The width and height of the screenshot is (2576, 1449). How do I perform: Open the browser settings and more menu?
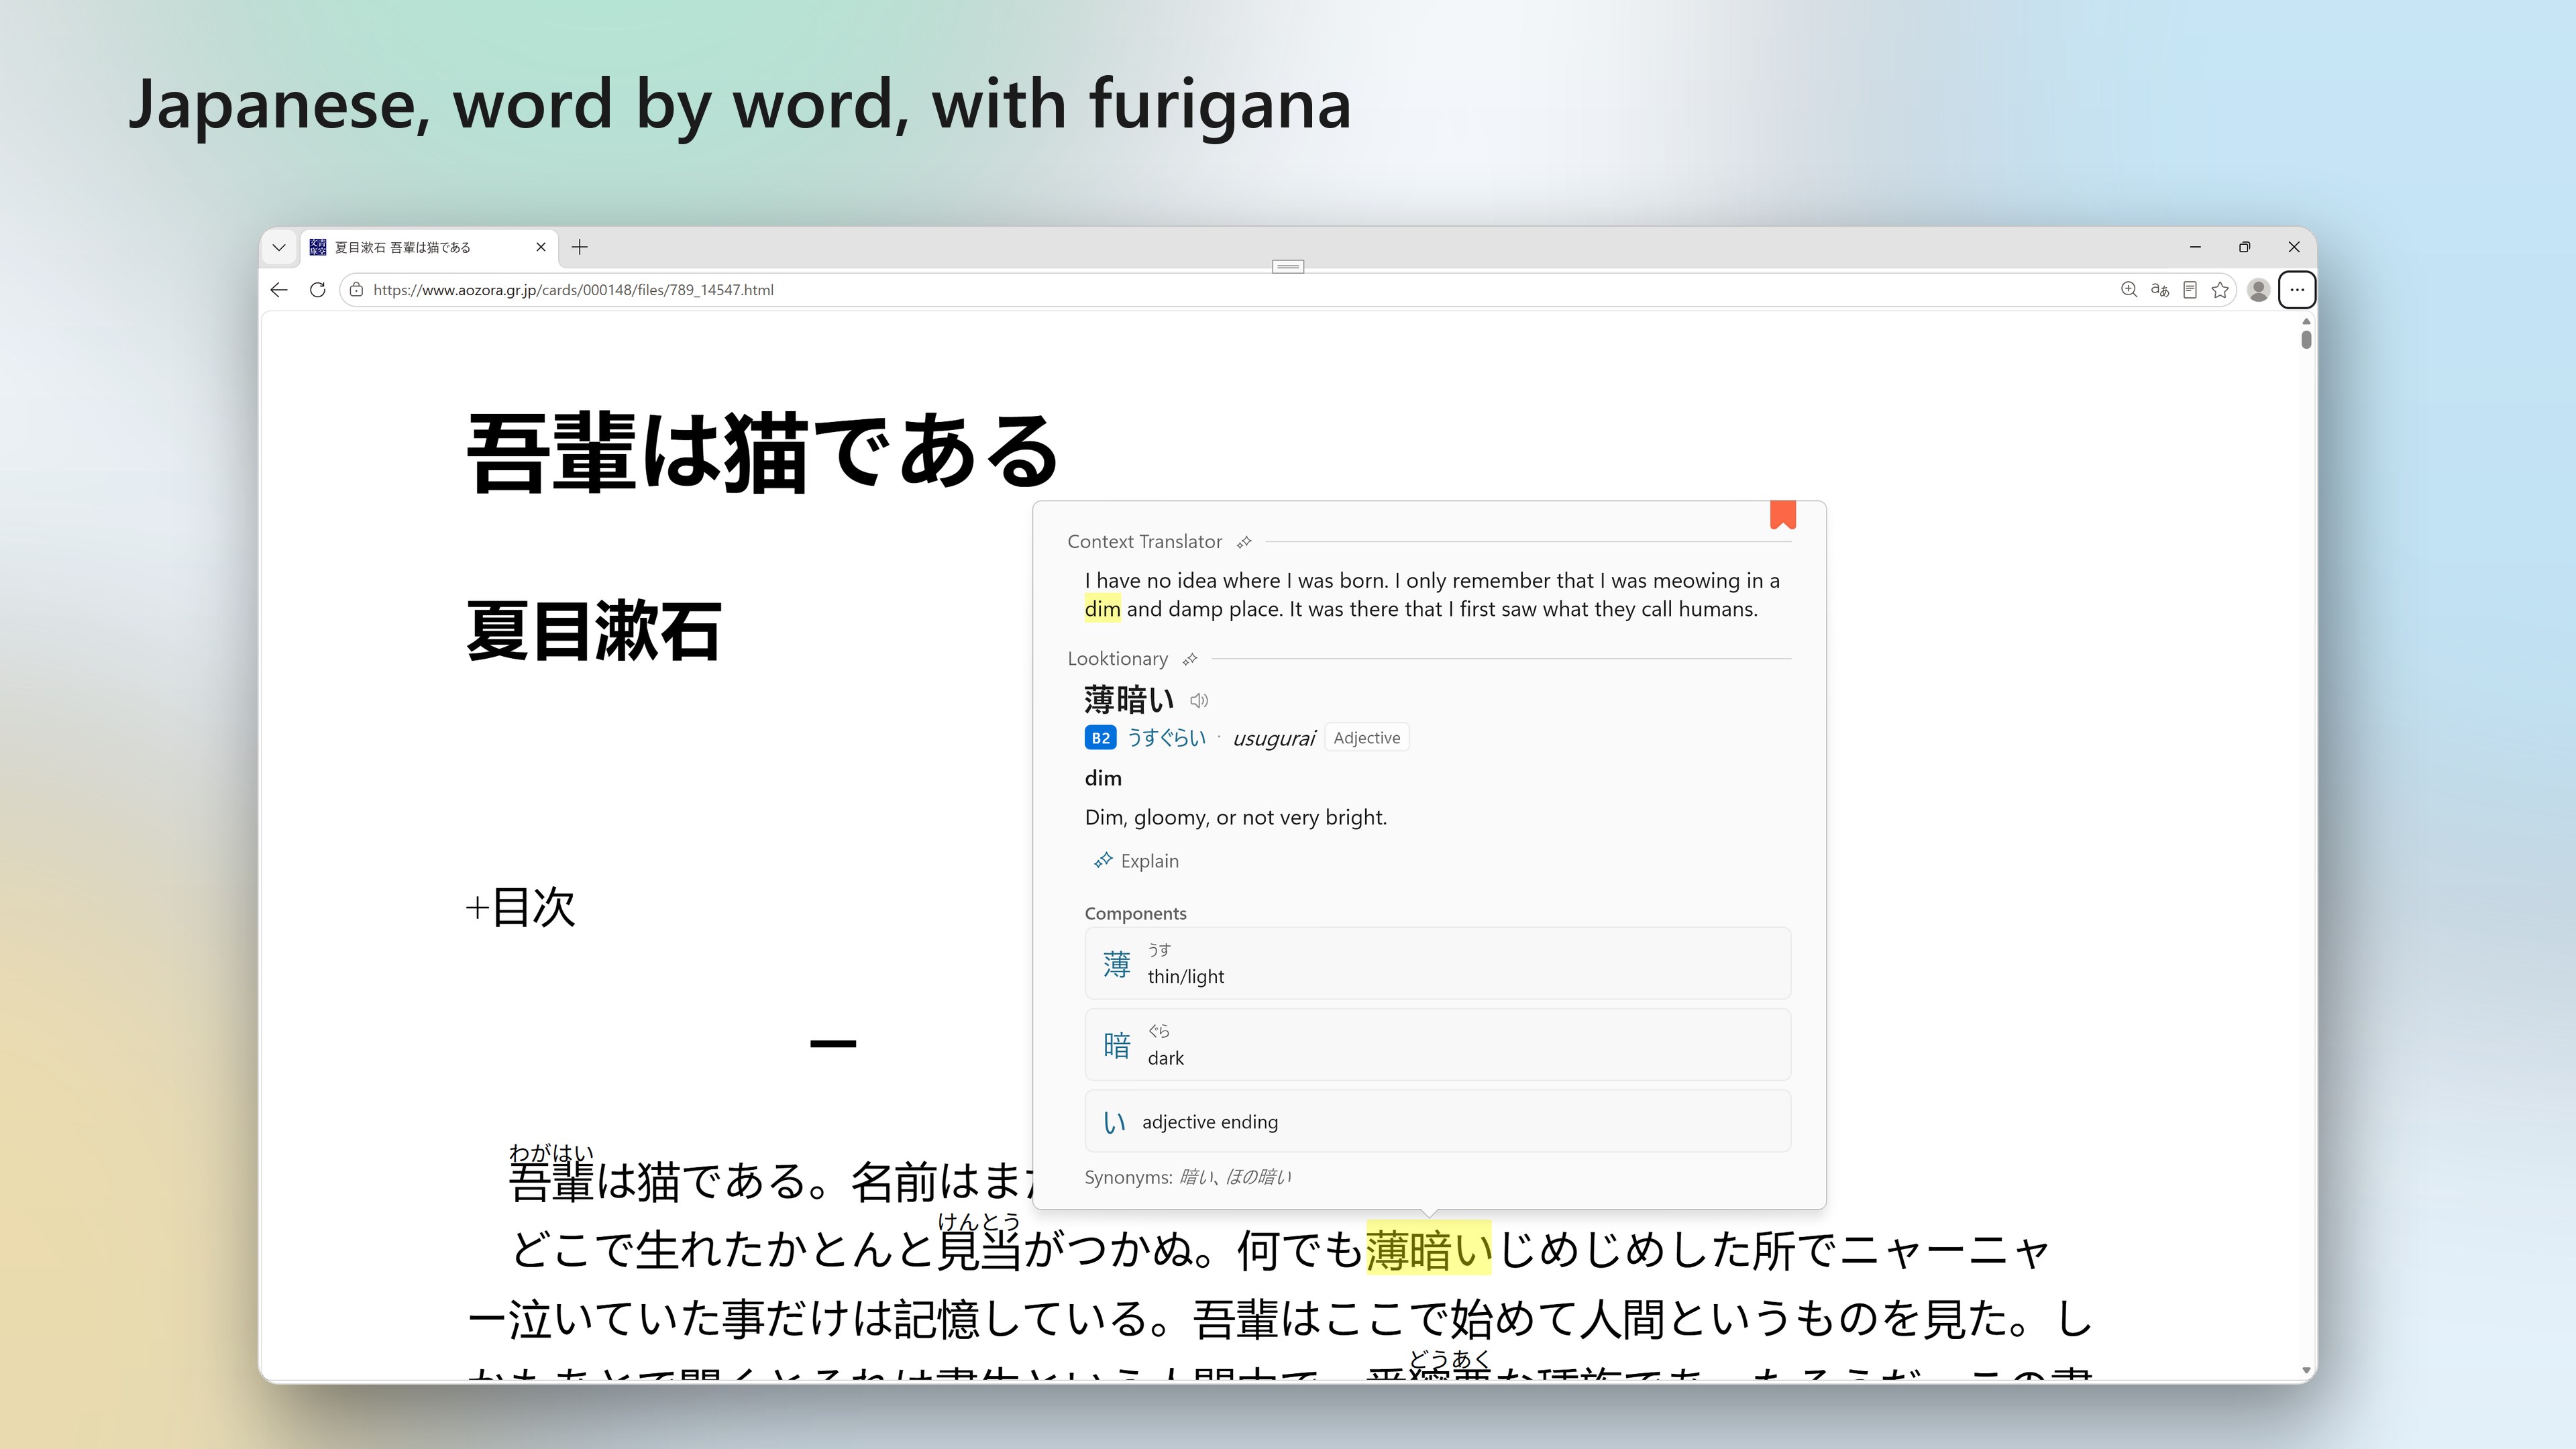pos(2297,290)
